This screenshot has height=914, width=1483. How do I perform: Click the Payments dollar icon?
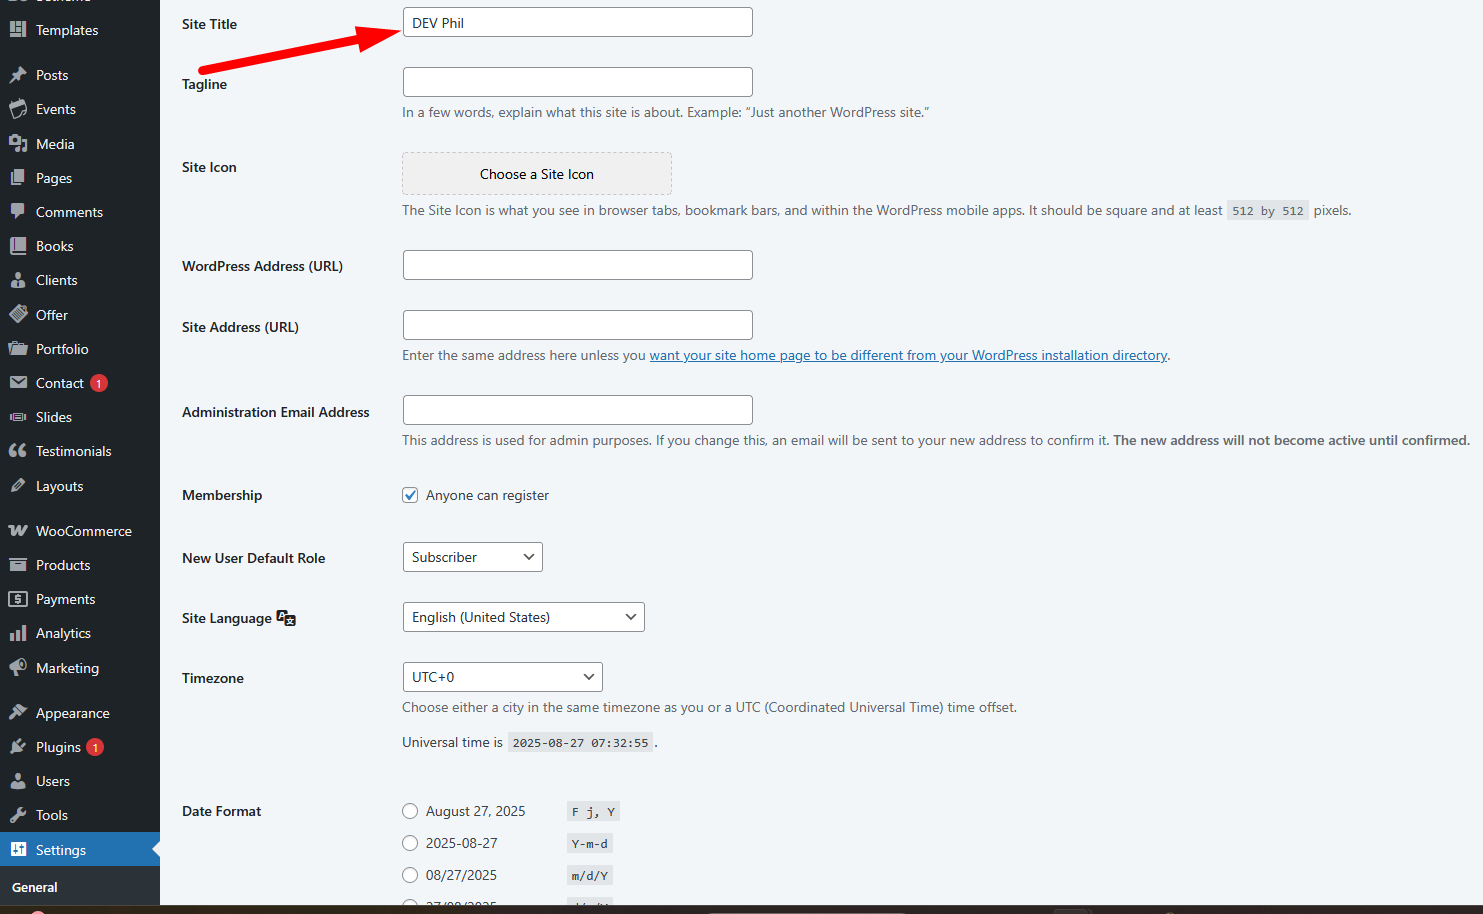18,599
